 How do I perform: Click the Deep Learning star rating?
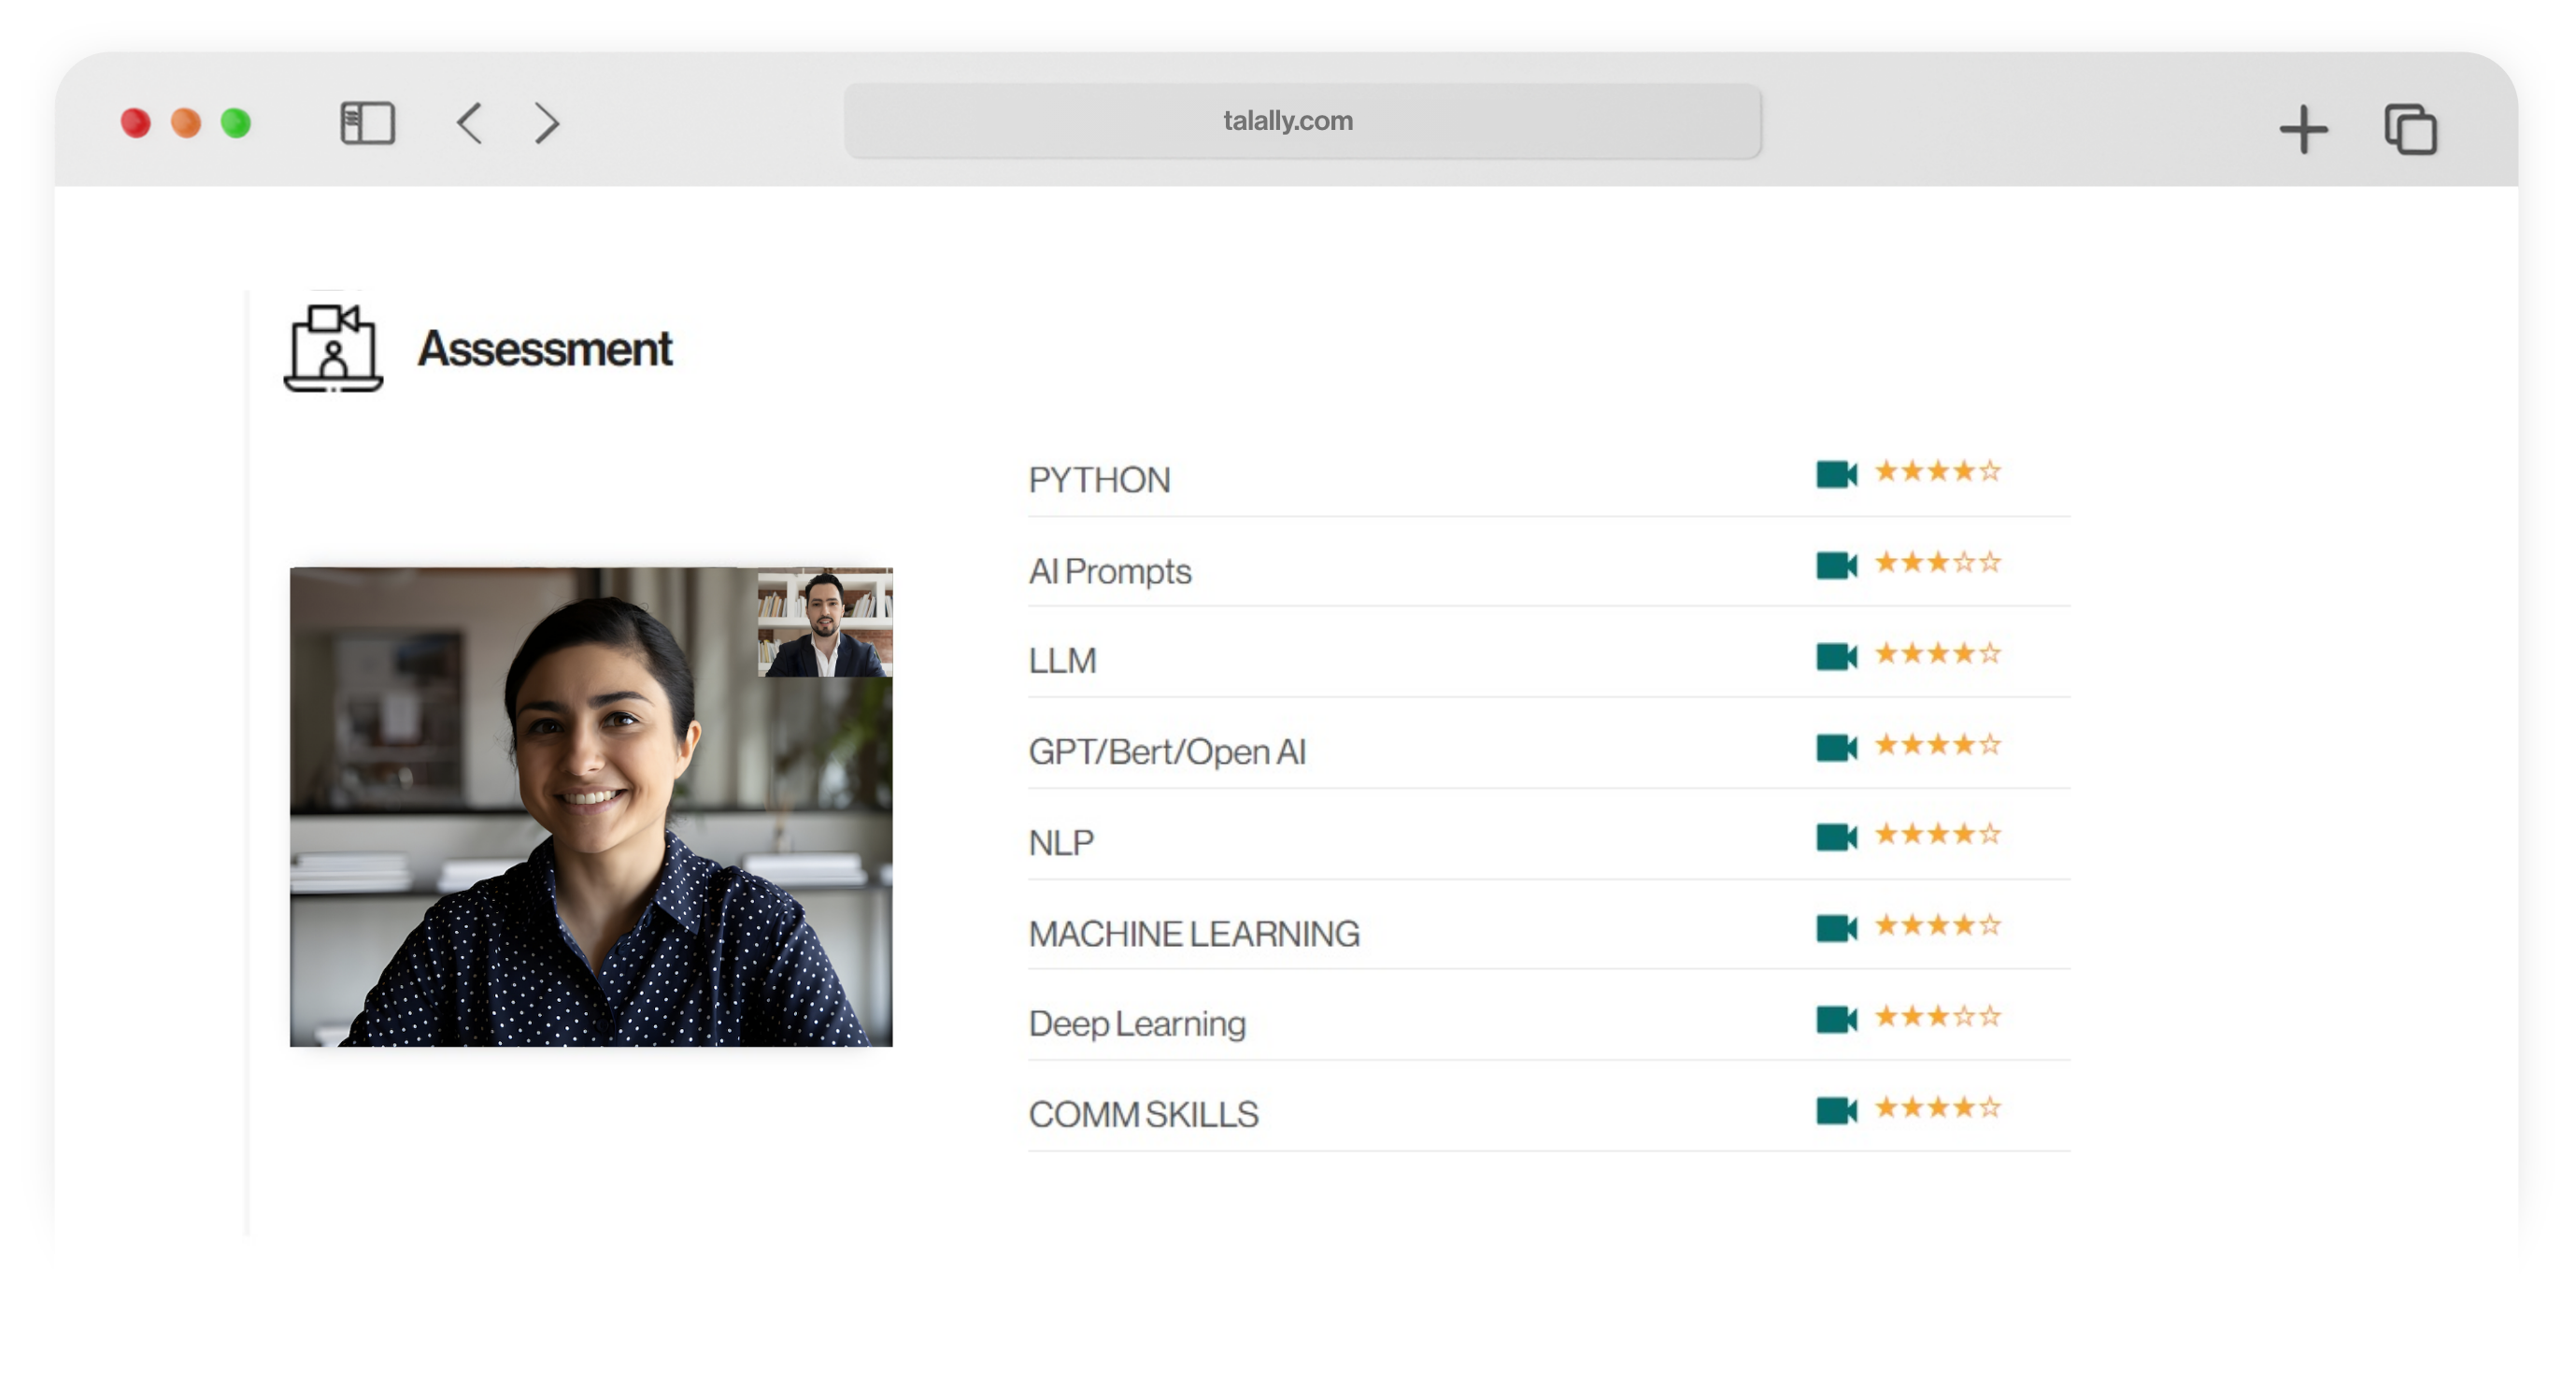[x=1937, y=1016]
